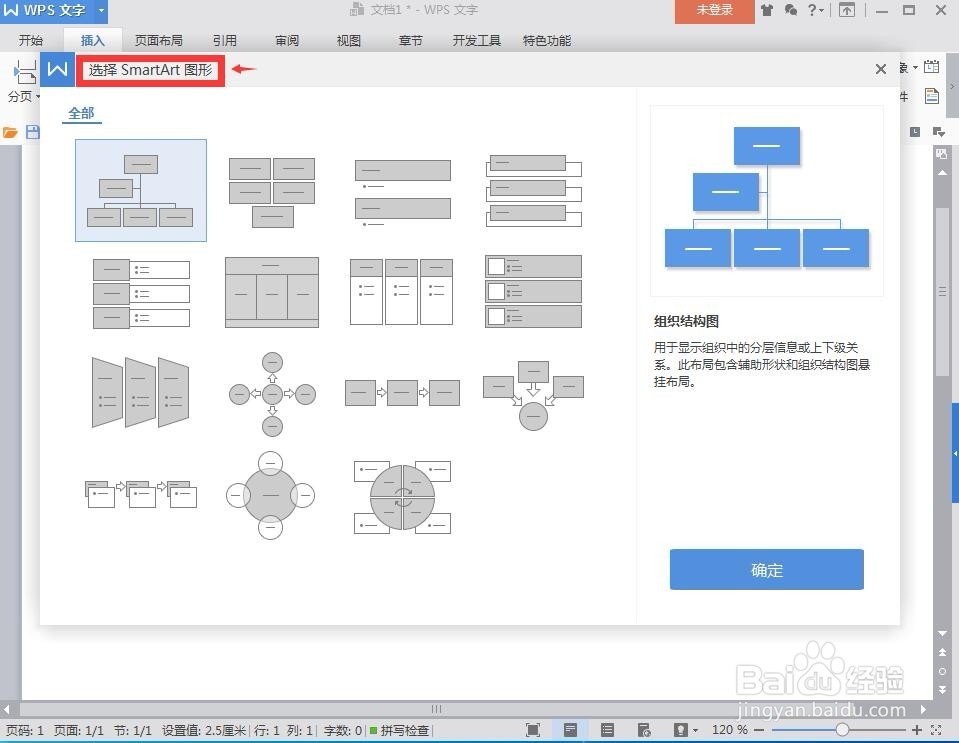
Task: Confirm selection with 确定 button
Action: [x=766, y=570]
